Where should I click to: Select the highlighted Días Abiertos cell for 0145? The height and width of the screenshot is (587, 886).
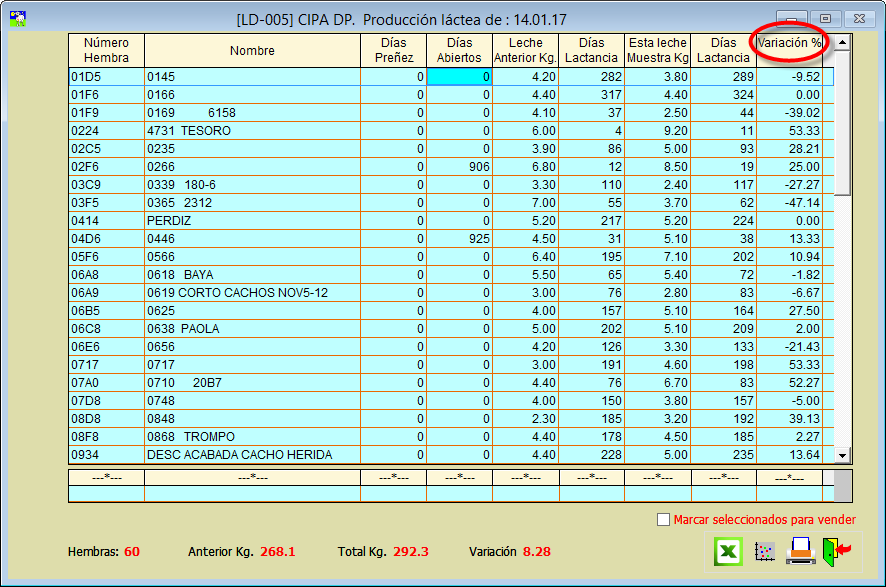(459, 77)
